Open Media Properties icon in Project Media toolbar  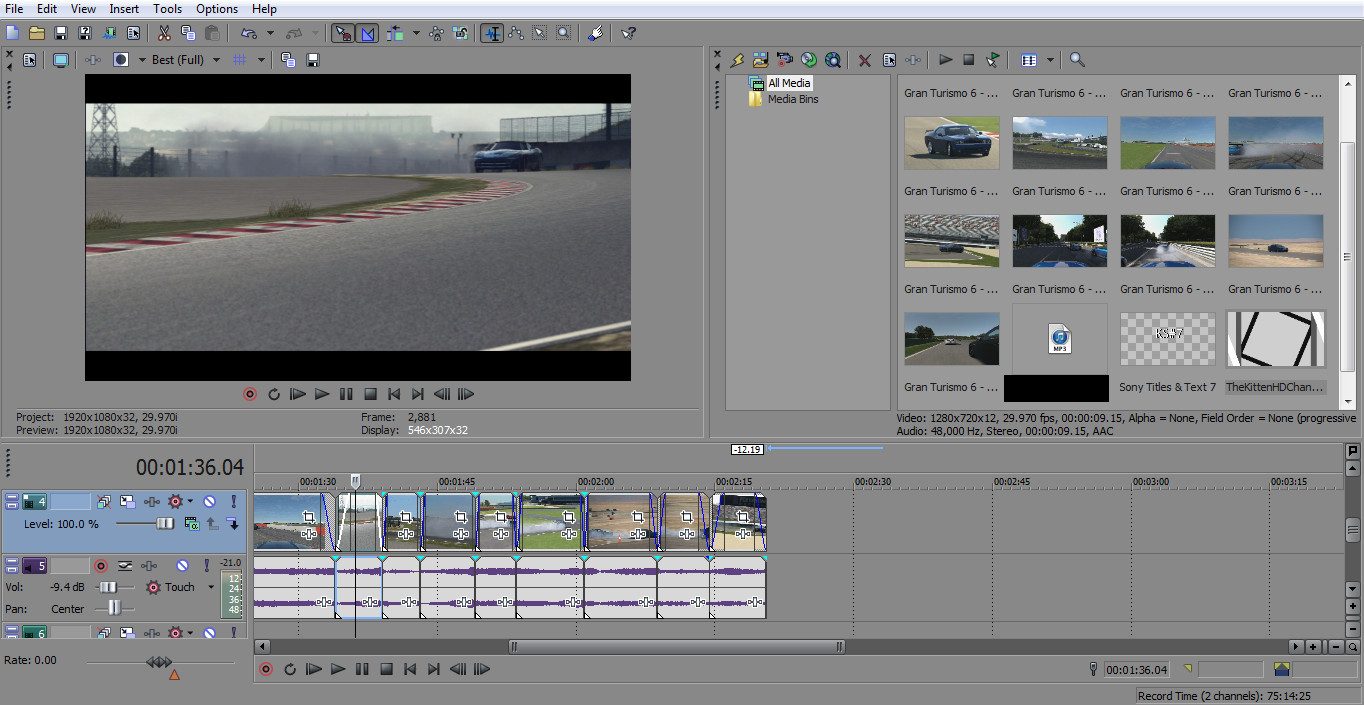click(x=889, y=60)
